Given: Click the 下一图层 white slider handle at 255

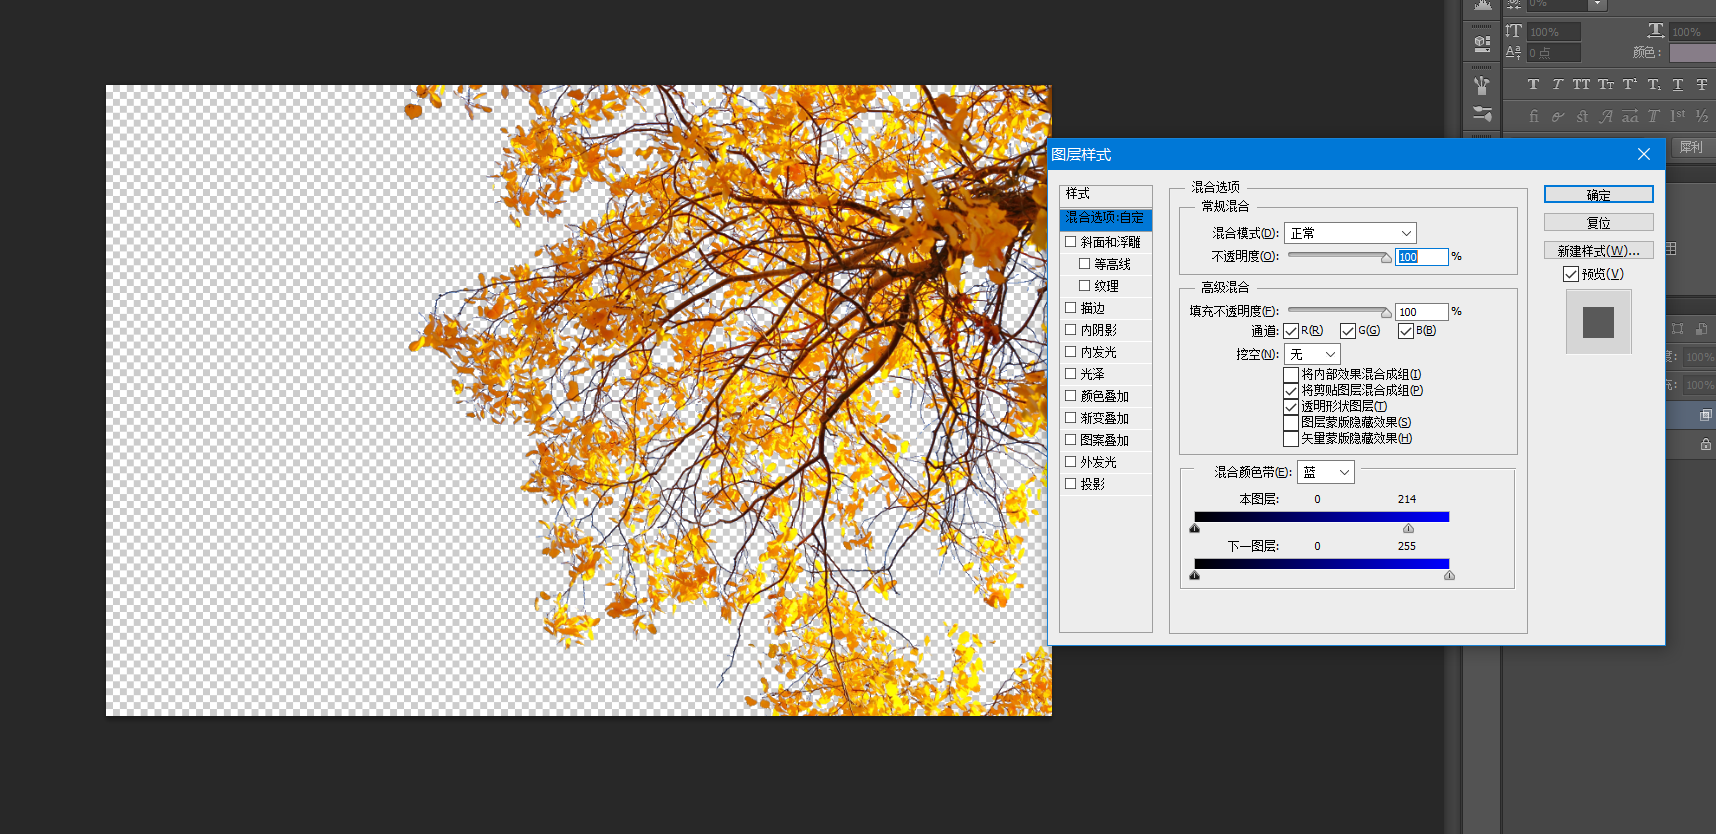Looking at the screenshot, I should coord(1449,575).
